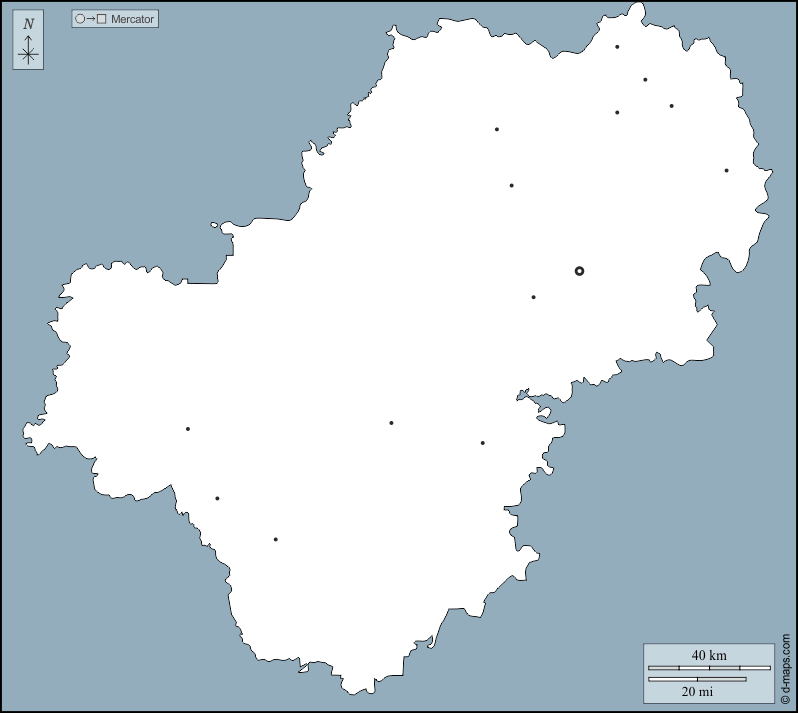Viewport: 798px width, 713px height.
Task: Click the circle-to-square projection symbol
Action: (90, 19)
